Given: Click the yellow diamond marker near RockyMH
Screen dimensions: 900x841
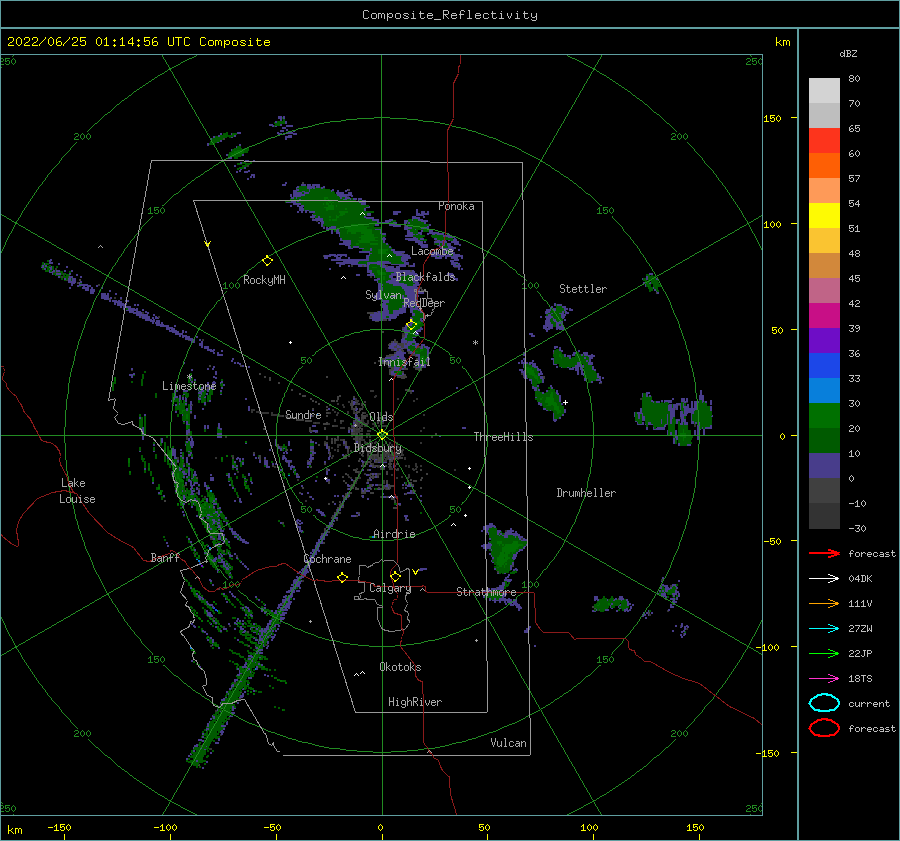Looking at the screenshot, I should coord(267,261).
